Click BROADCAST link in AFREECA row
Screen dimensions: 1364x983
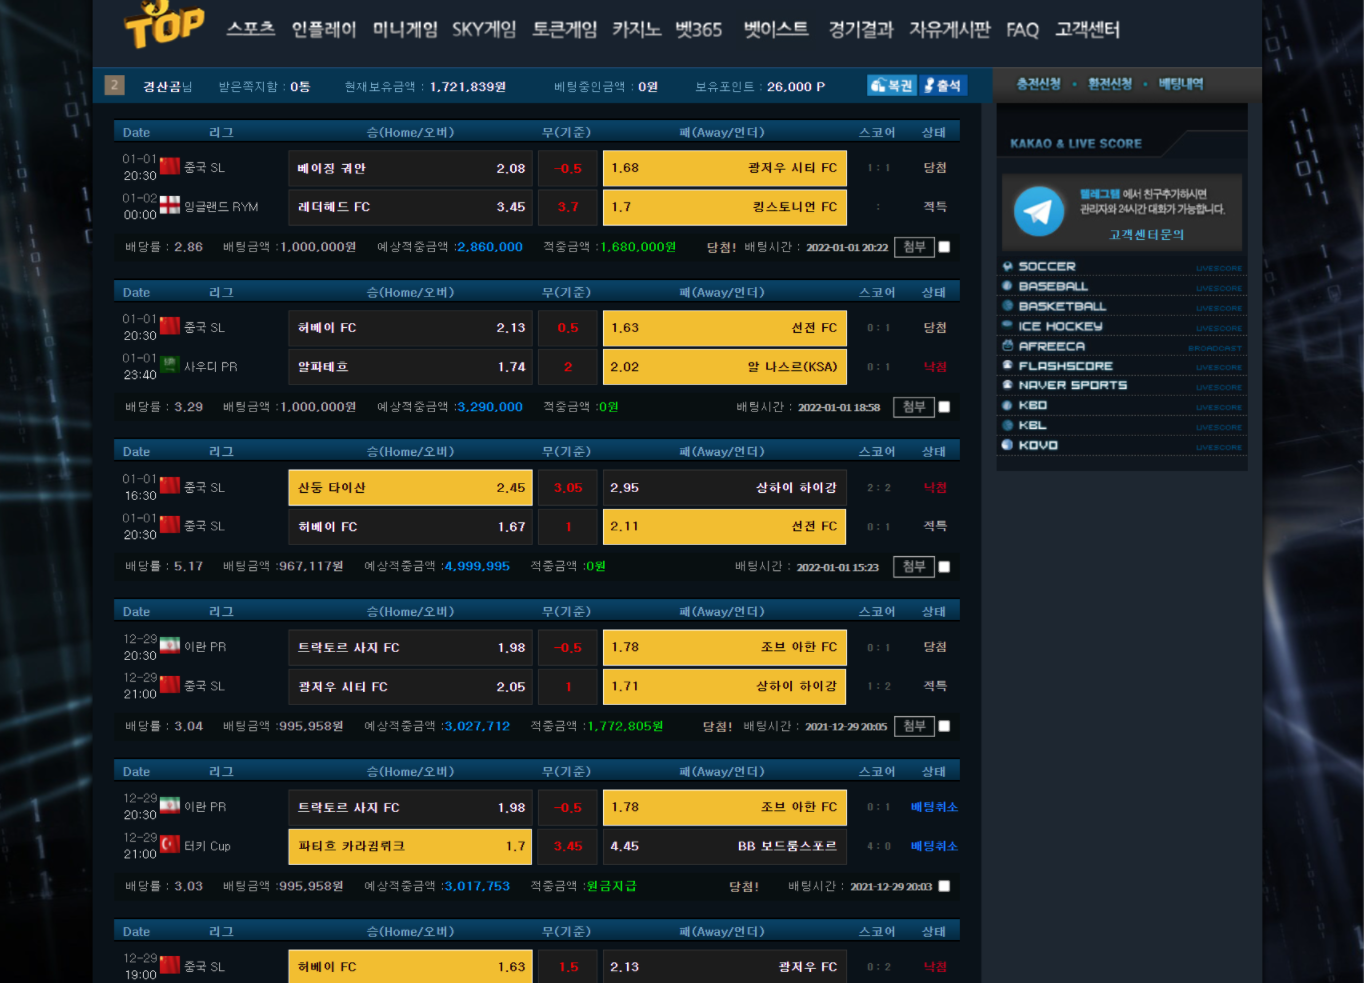(x=1215, y=349)
